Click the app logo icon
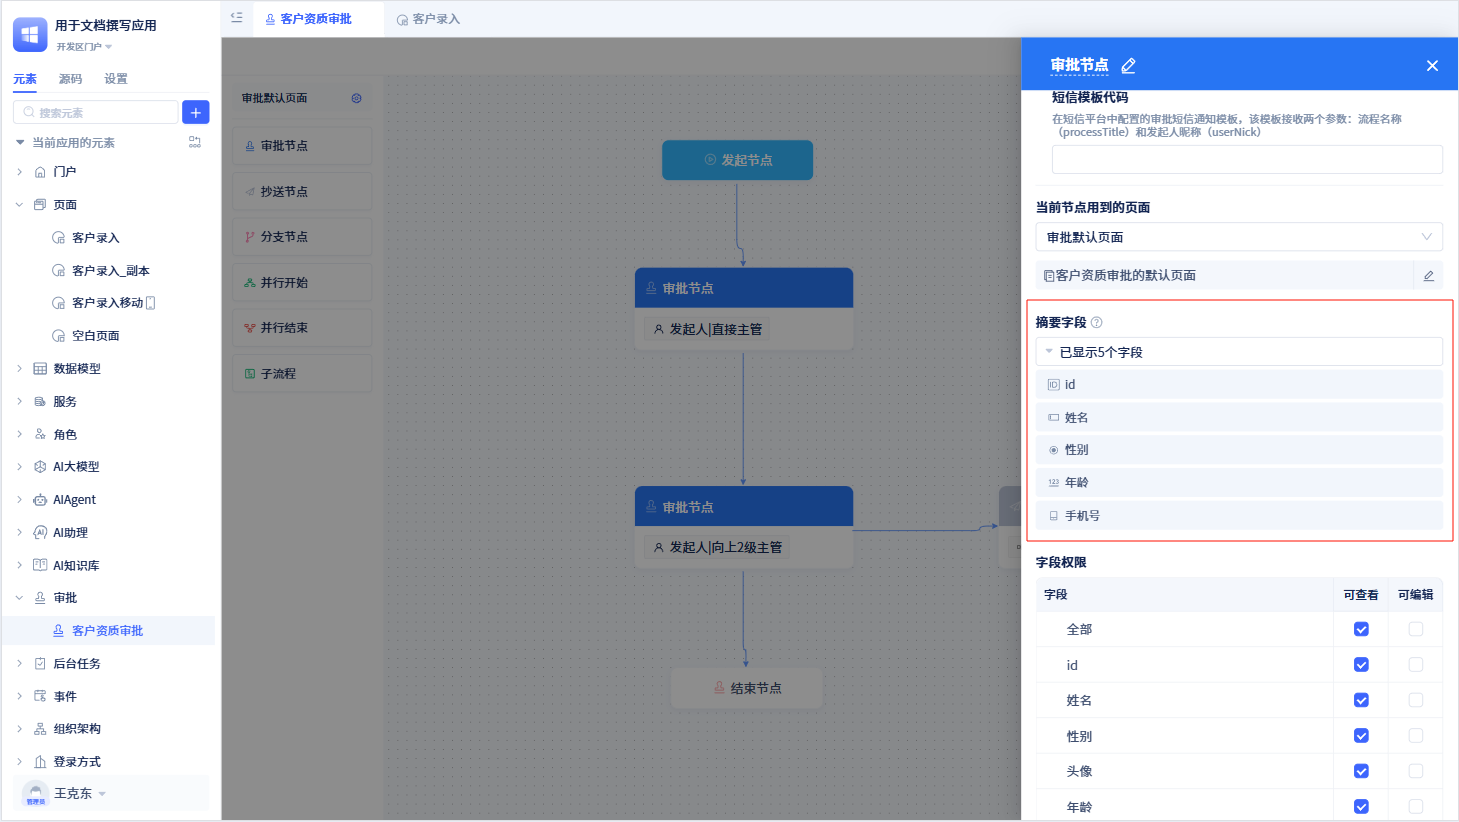This screenshot has width=1459, height=822. (x=30, y=34)
